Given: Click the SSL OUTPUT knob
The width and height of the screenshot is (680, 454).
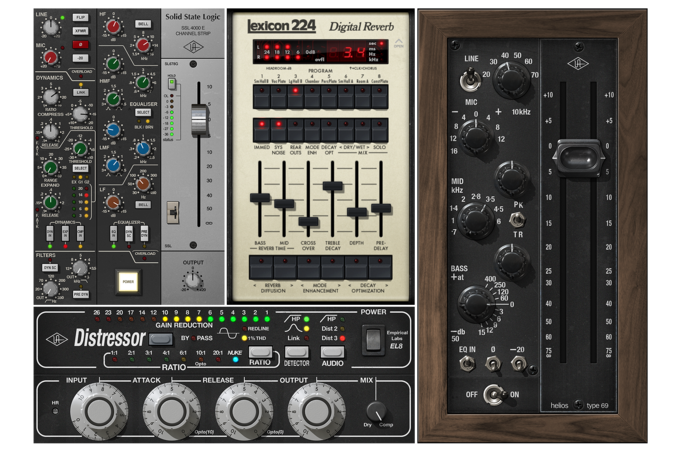Looking at the screenshot, I should [193, 281].
